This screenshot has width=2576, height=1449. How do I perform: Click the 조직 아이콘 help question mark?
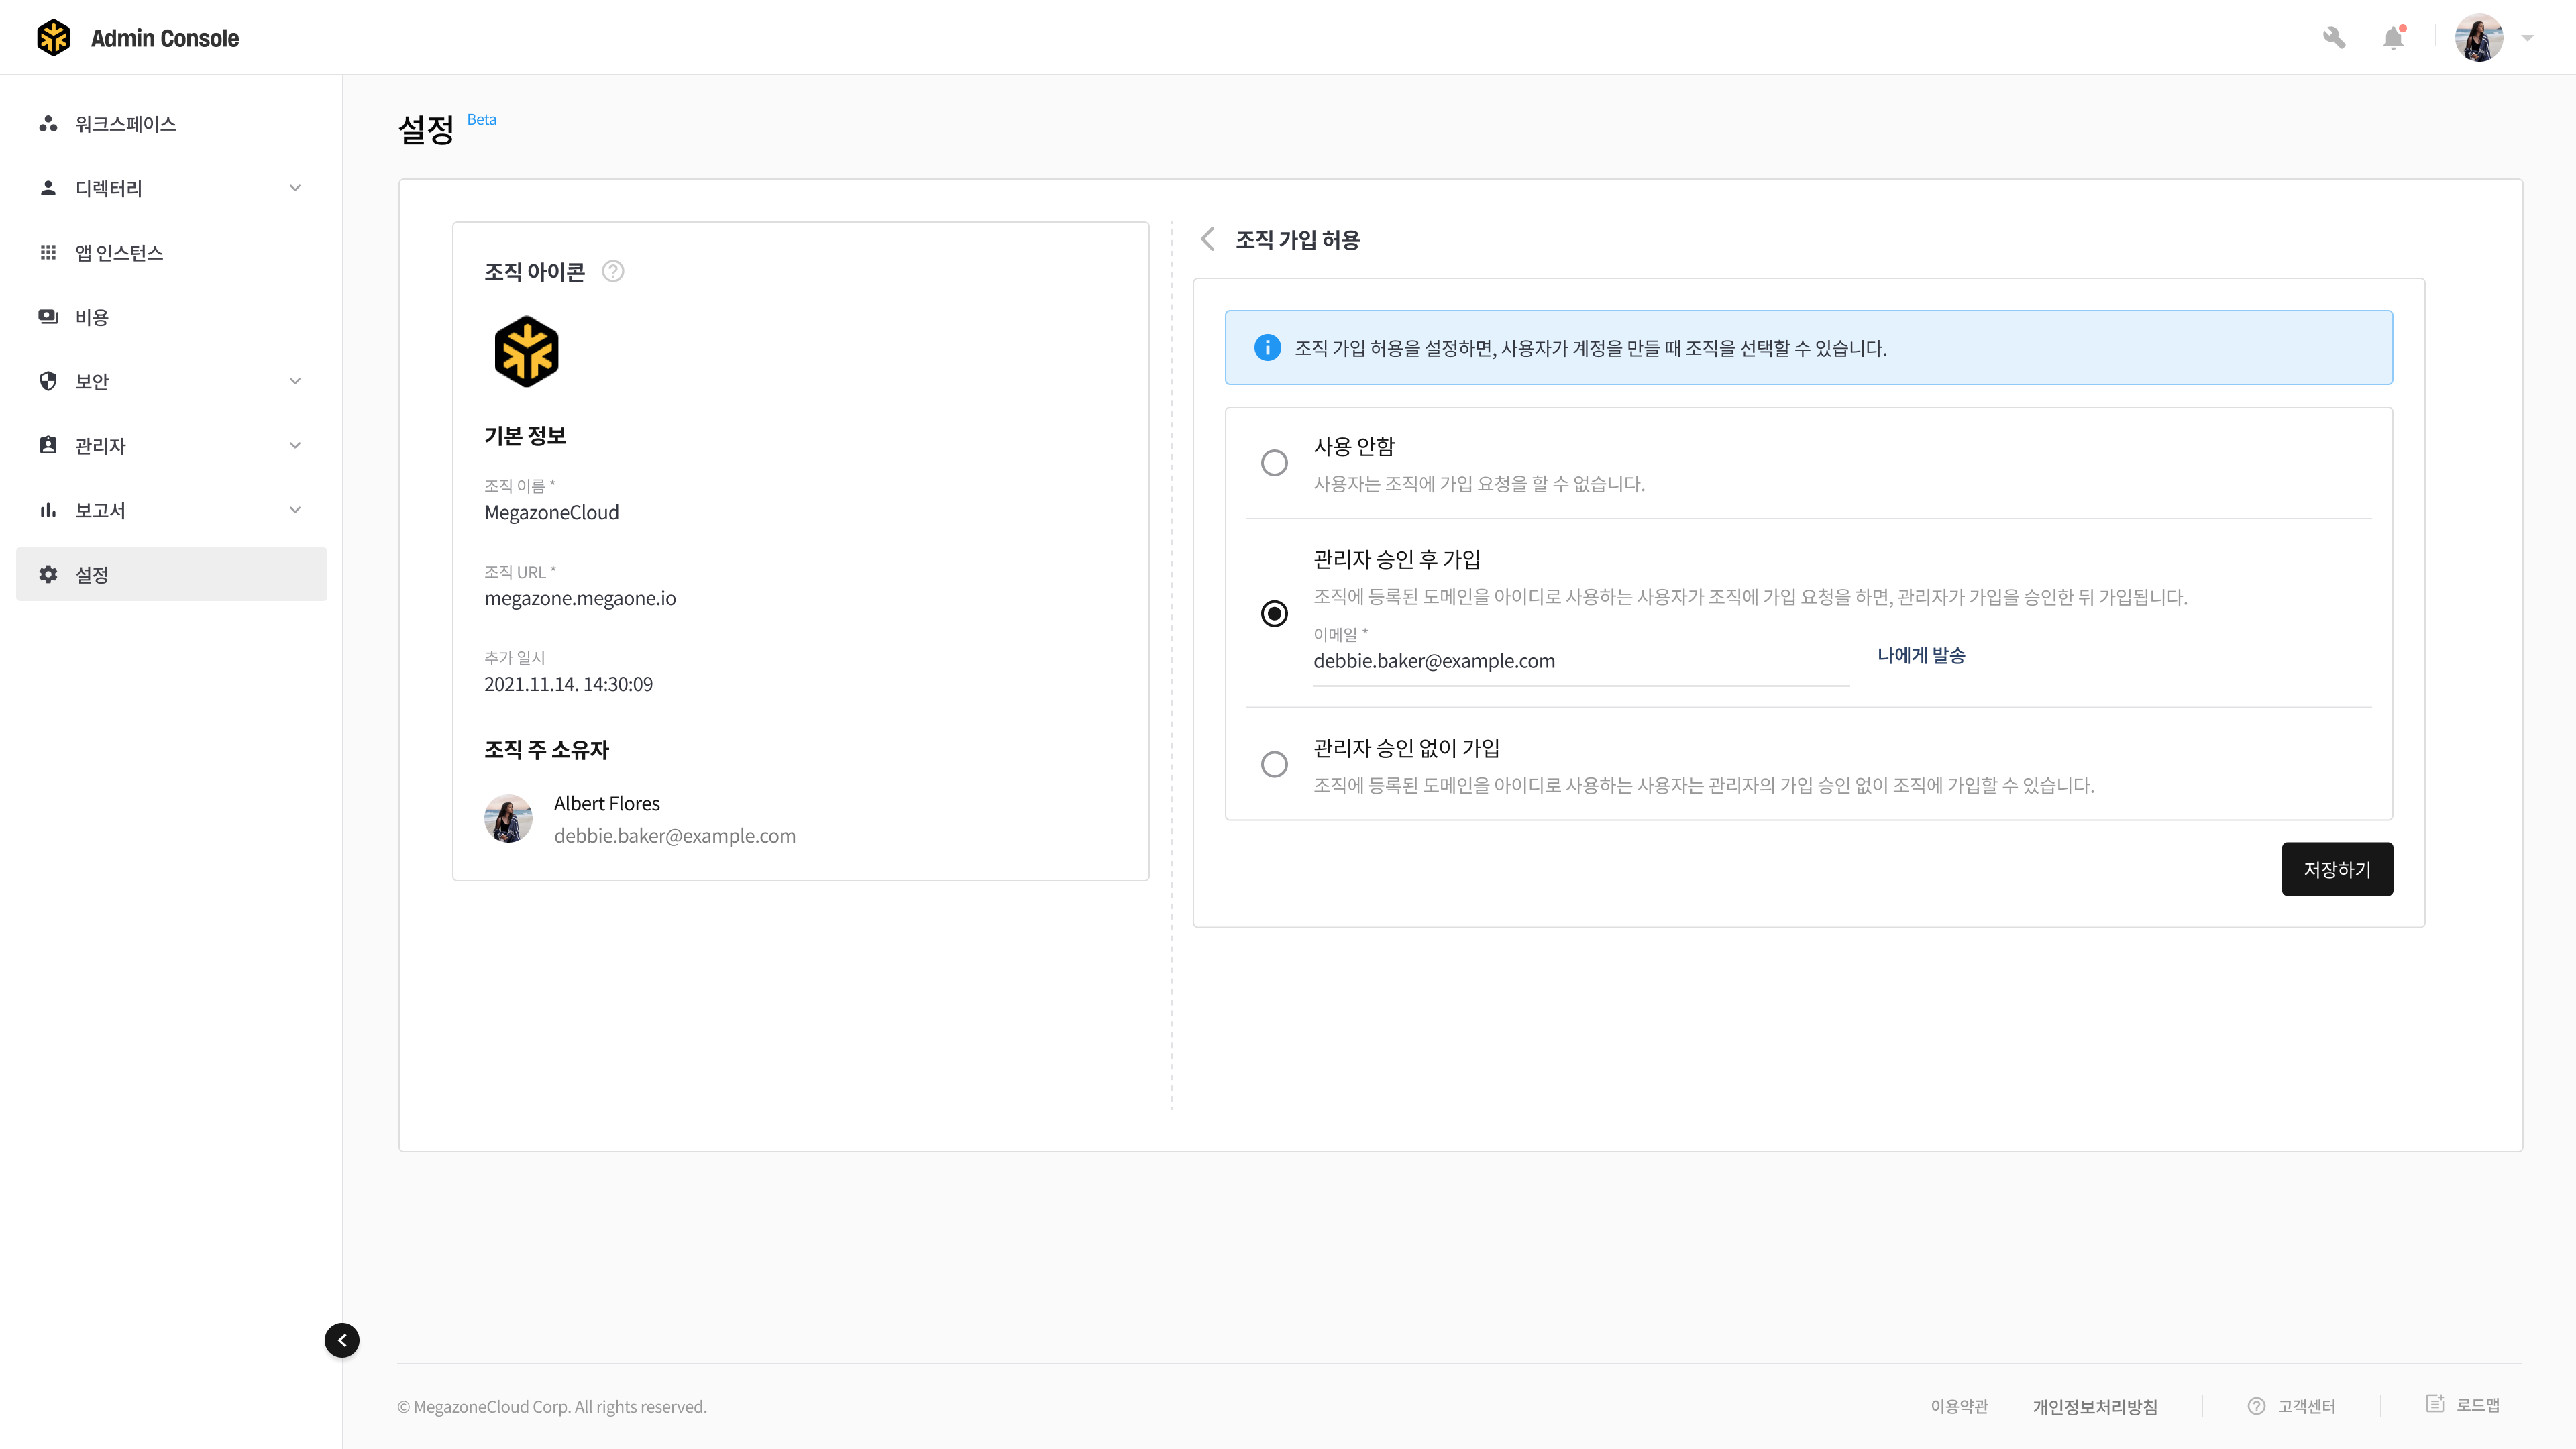click(x=613, y=271)
